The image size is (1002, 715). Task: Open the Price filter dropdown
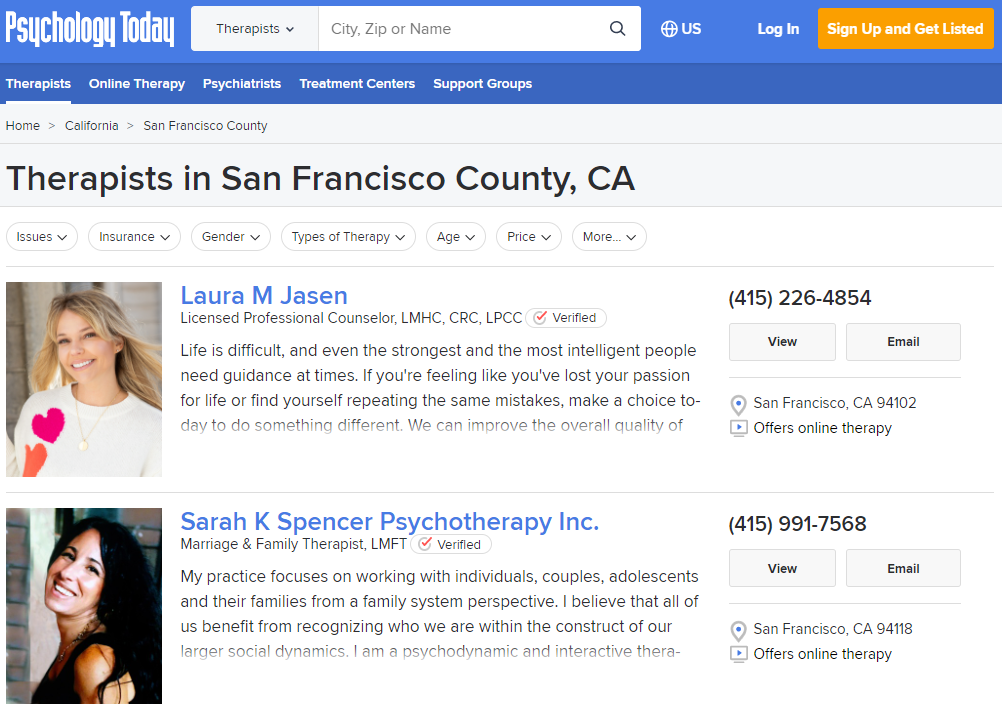tap(528, 236)
